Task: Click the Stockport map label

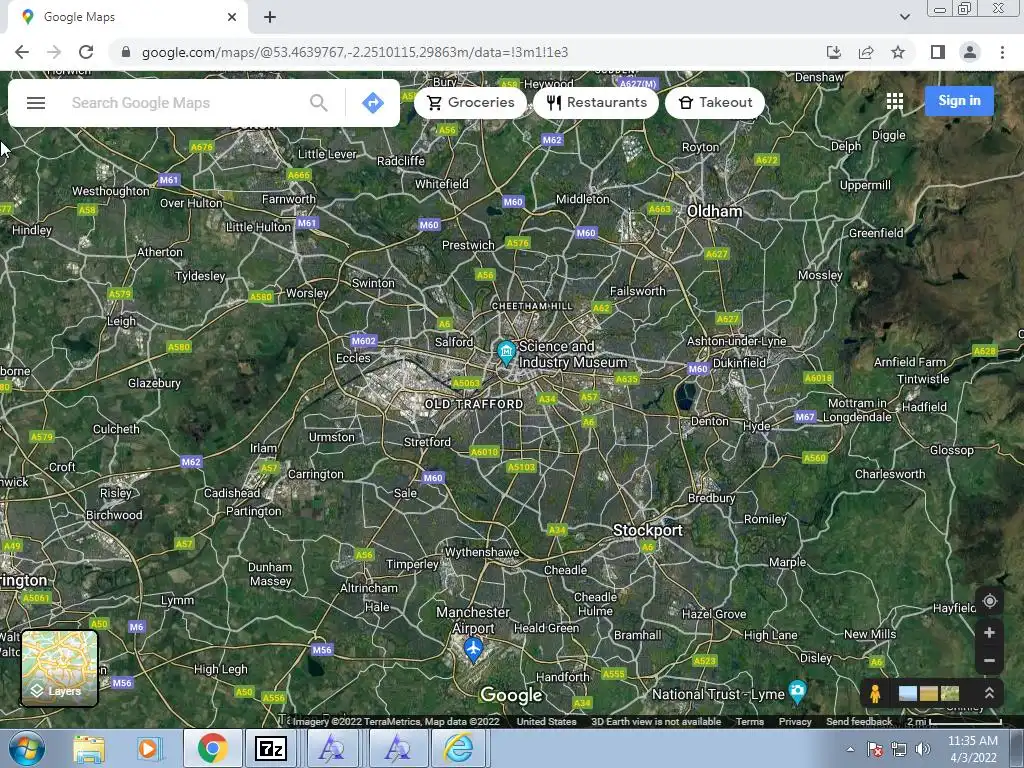Action: click(647, 530)
